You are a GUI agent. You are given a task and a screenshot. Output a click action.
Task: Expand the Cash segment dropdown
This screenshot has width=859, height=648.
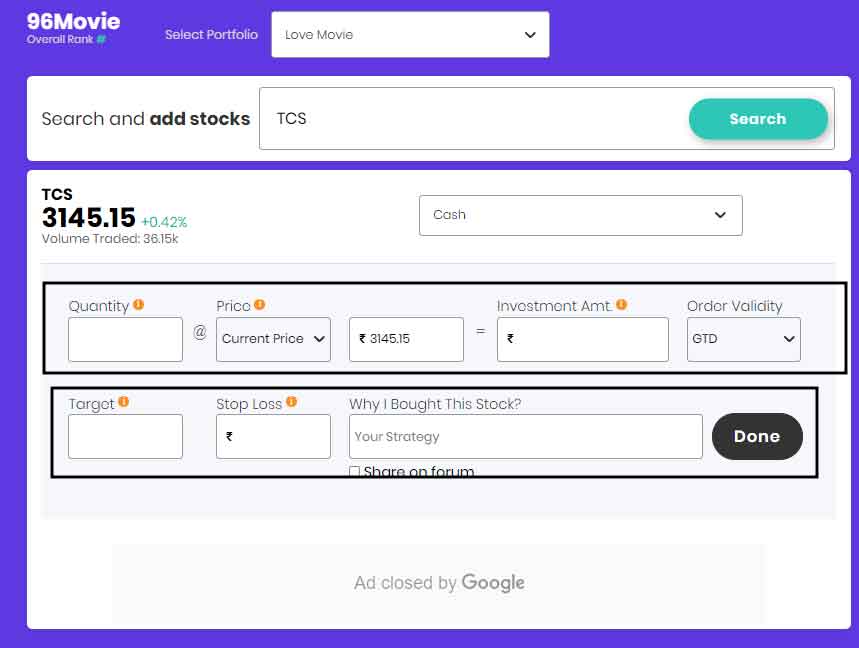[580, 215]
